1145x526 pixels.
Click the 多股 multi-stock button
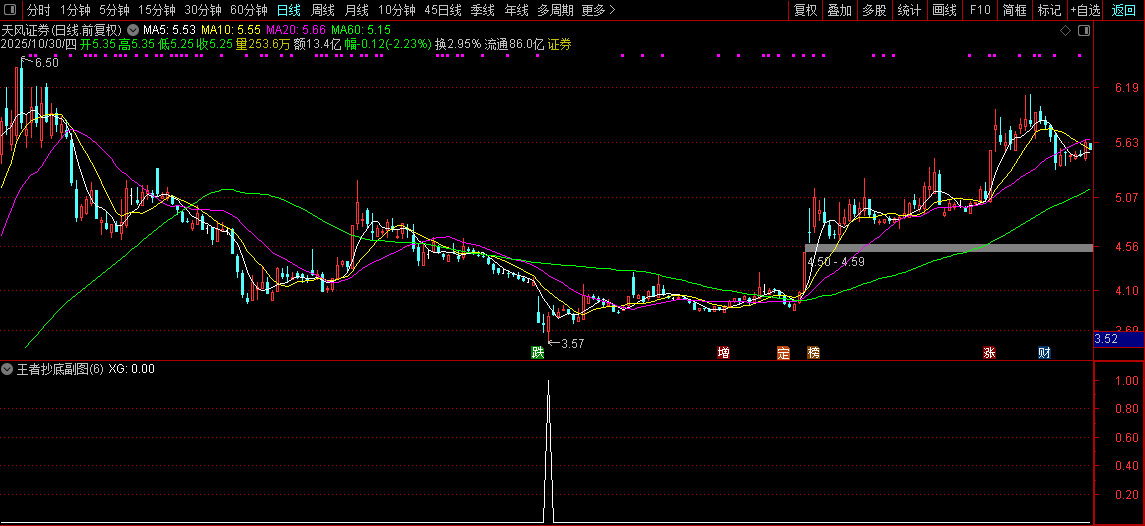point(874,10)
